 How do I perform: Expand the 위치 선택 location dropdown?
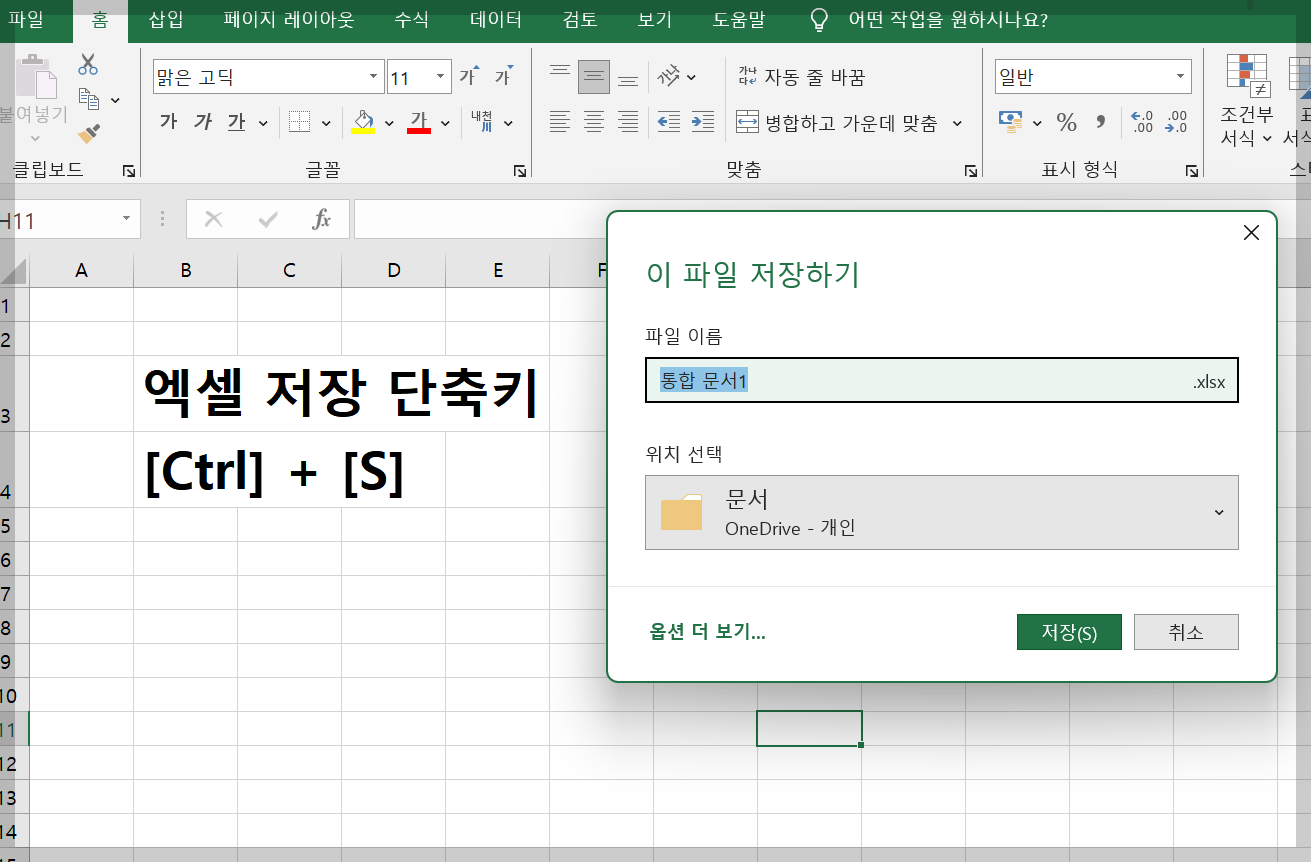point(1219,512)
